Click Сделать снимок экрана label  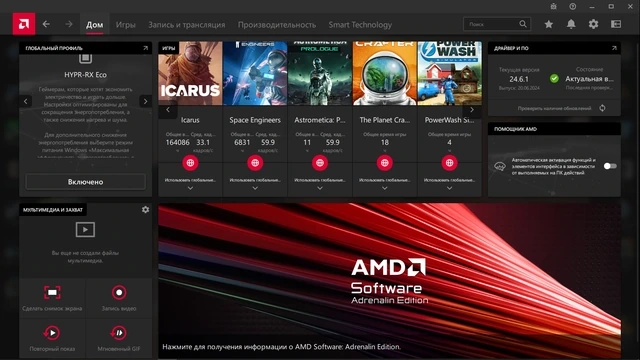tap(52, 309)
